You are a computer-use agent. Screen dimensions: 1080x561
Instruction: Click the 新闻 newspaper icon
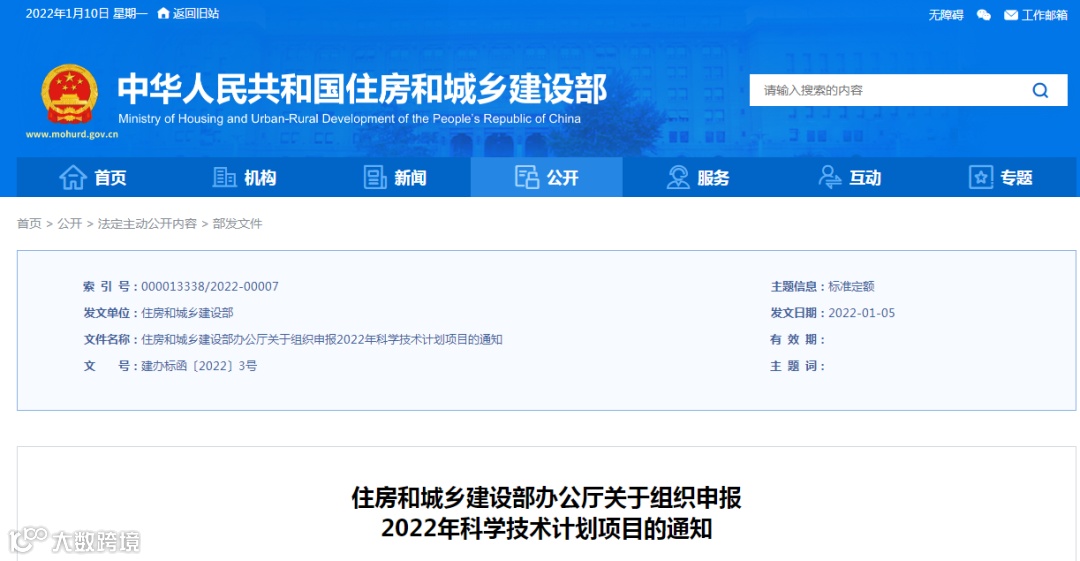pyautogui.click(x=375, y=177)
